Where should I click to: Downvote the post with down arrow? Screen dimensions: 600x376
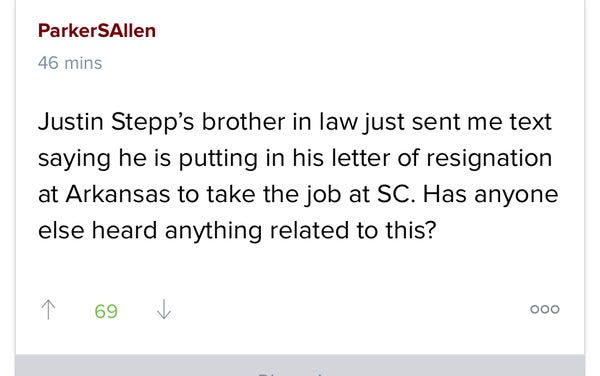pyautogui.click(x=164, y=309)
